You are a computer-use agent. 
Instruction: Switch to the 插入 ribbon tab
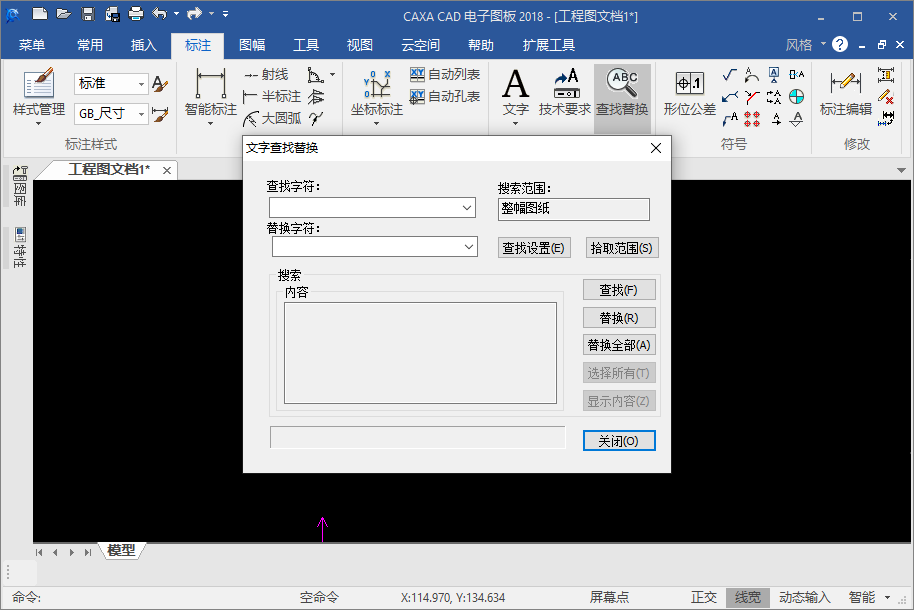[143, 45]
